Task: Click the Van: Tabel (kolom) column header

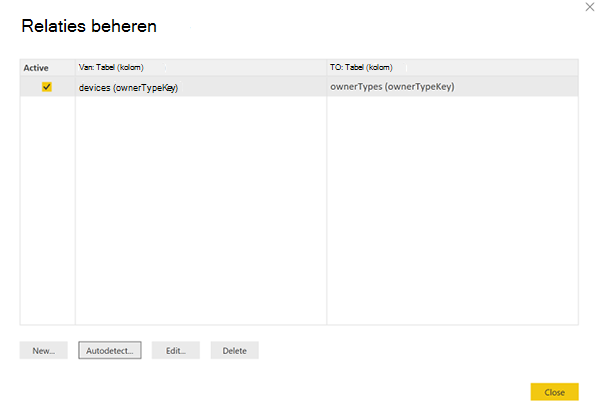Action: tap(201, 68)
